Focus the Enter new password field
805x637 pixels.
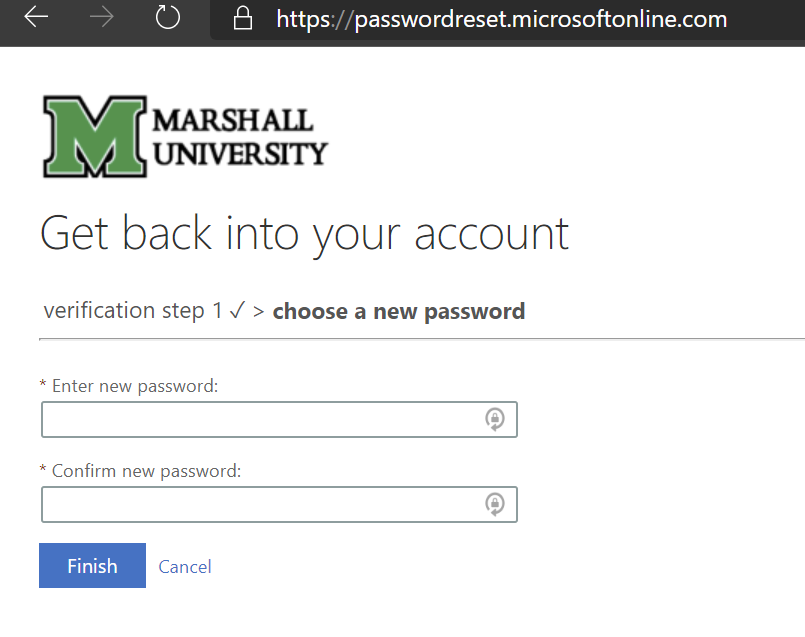(279, 419)
